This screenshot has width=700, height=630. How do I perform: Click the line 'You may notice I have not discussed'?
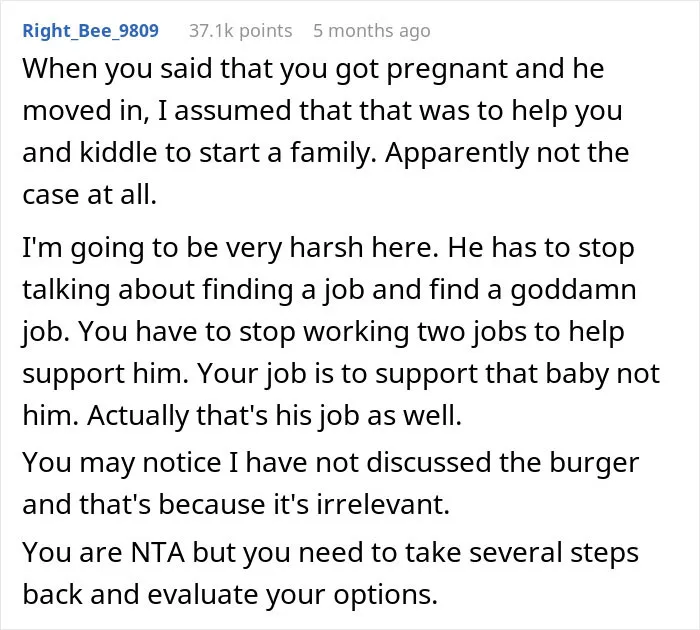(x=331, y=463)
